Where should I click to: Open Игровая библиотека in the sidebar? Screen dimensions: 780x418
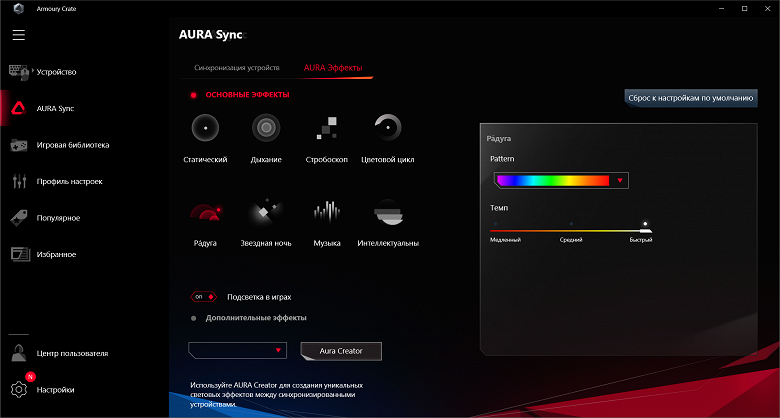tap(73, 145)
